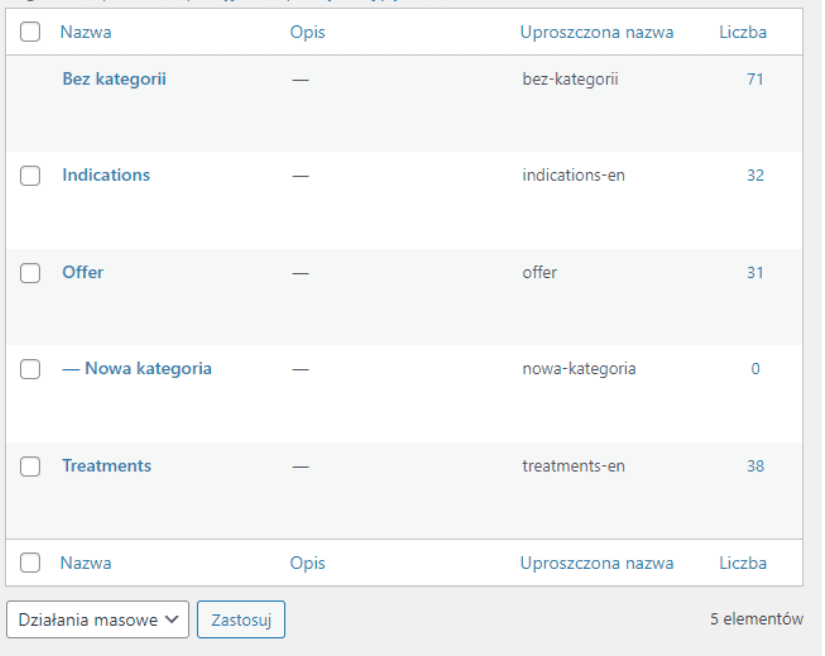
Task: Check the box next to Offer
Action: click(30, 273)
